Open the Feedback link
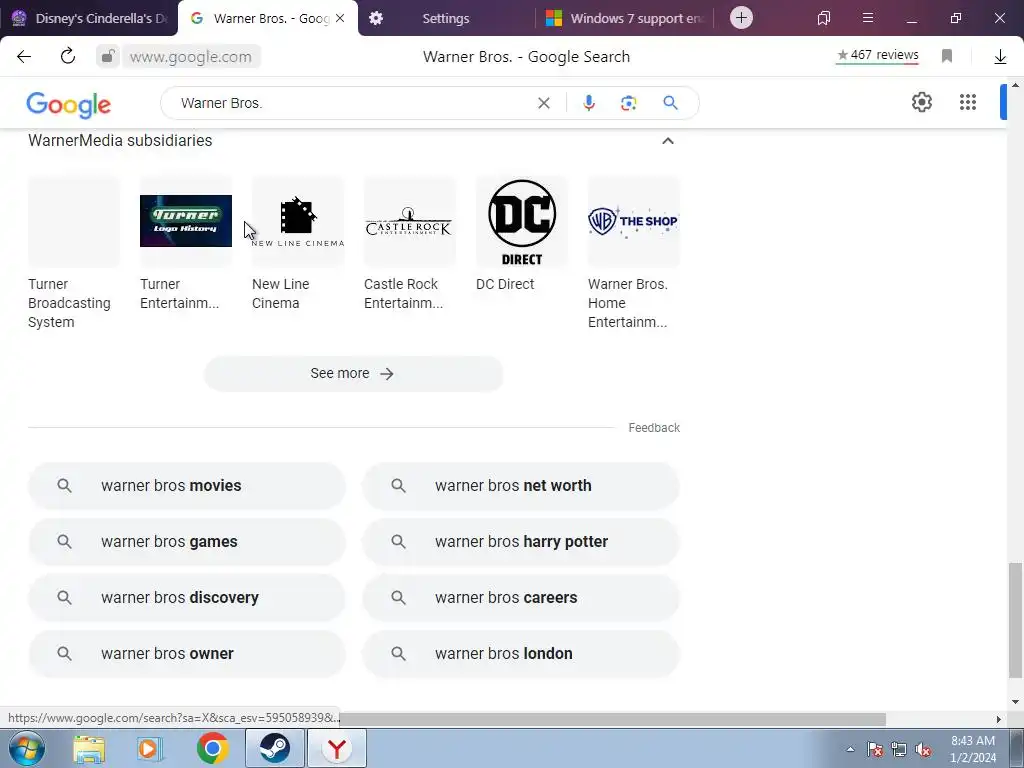Screen dimensions: 1024x768 click(654, 428)
